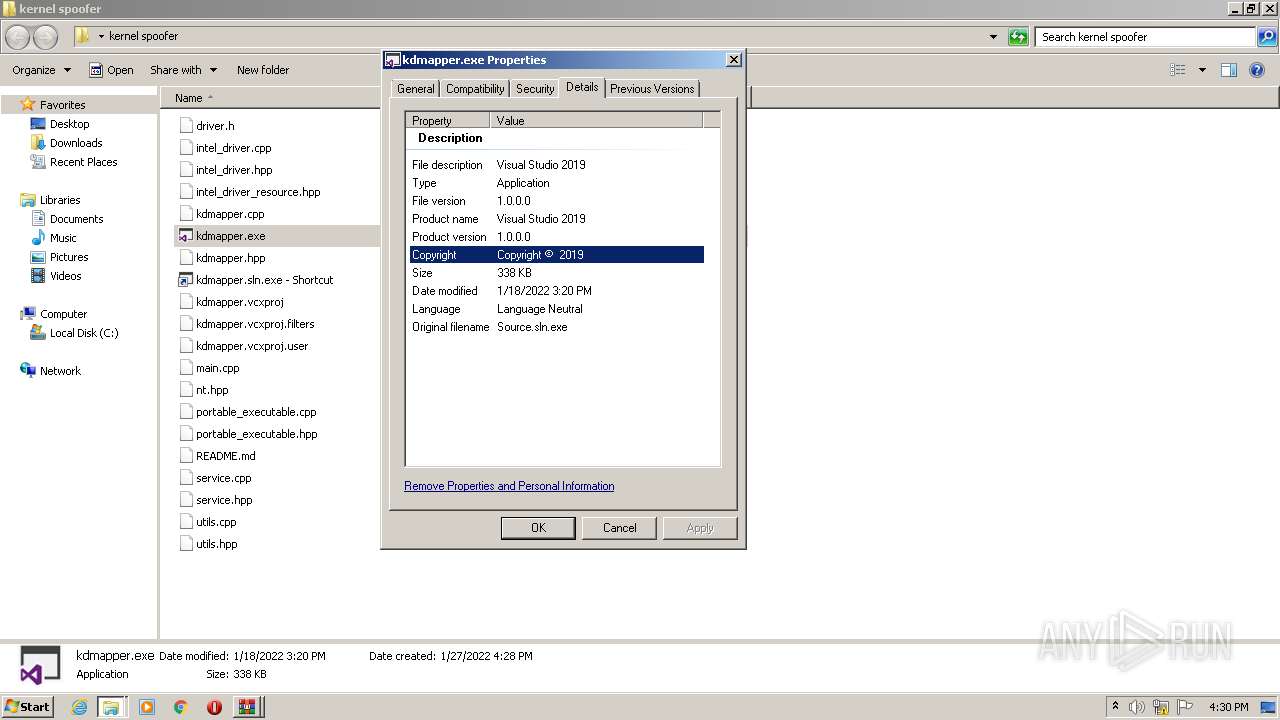Viewport: 1280px width, 720px height.
Task: Select the kdmapper.vcxproj file
Action: coord(240,302)
